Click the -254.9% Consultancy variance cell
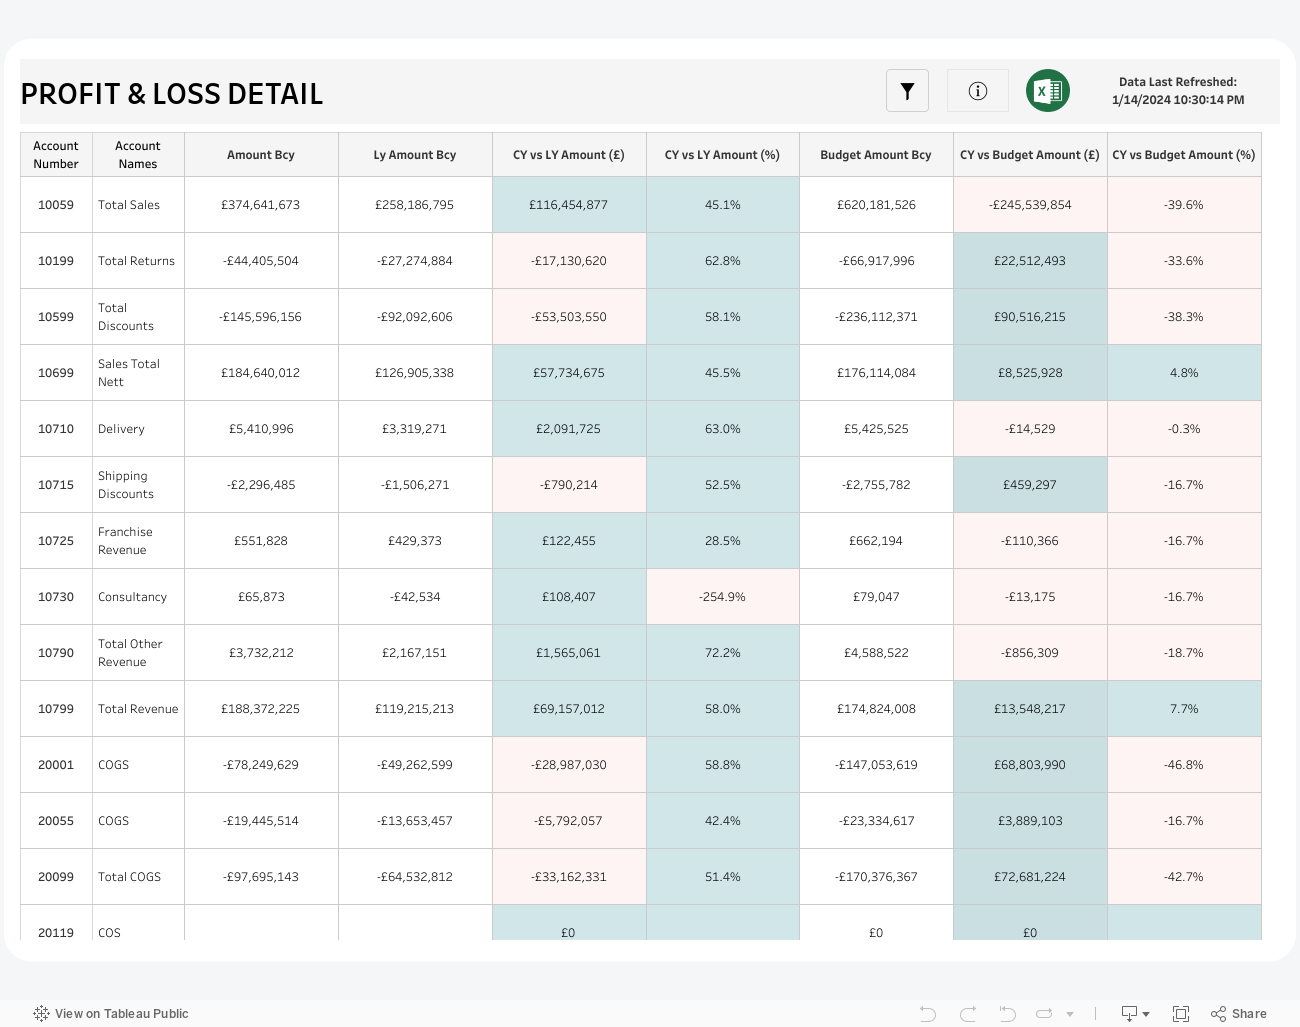The image size is (1300, 1027). (723, 597)
